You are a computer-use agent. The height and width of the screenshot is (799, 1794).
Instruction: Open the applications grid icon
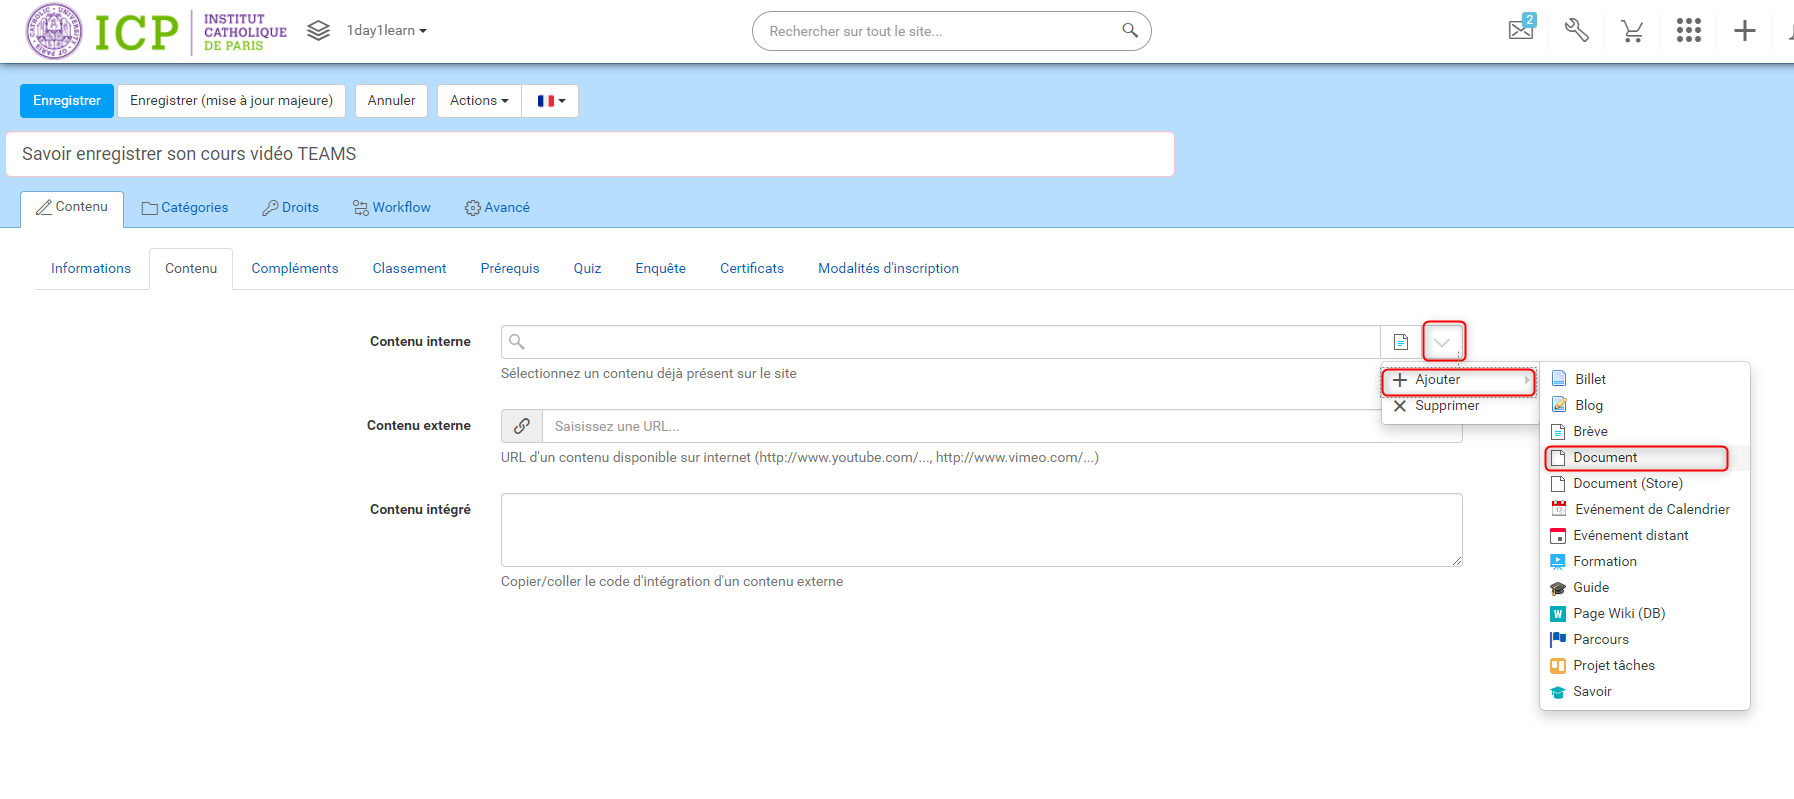pos(1689,31)
